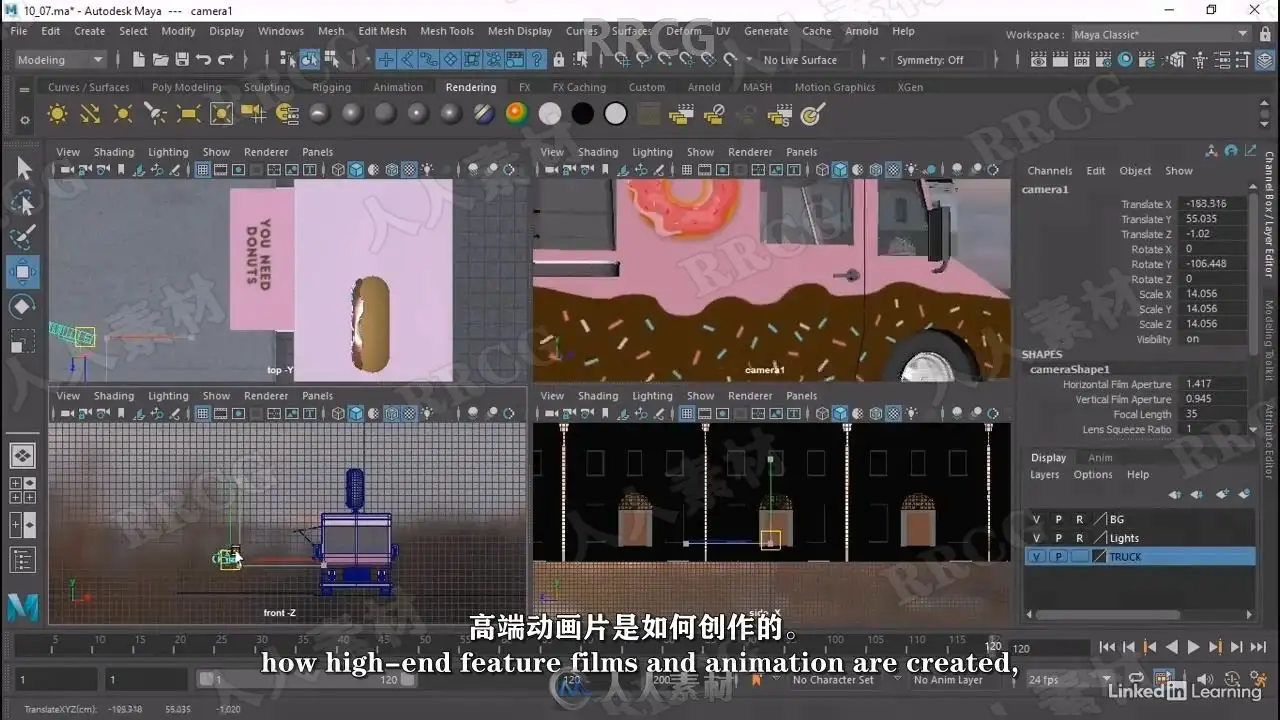Image resolution: width=1280 pixels, height=720 pixels.
Task: Open the top-left viewport Renderer menu
Action: tap(266, 152)
